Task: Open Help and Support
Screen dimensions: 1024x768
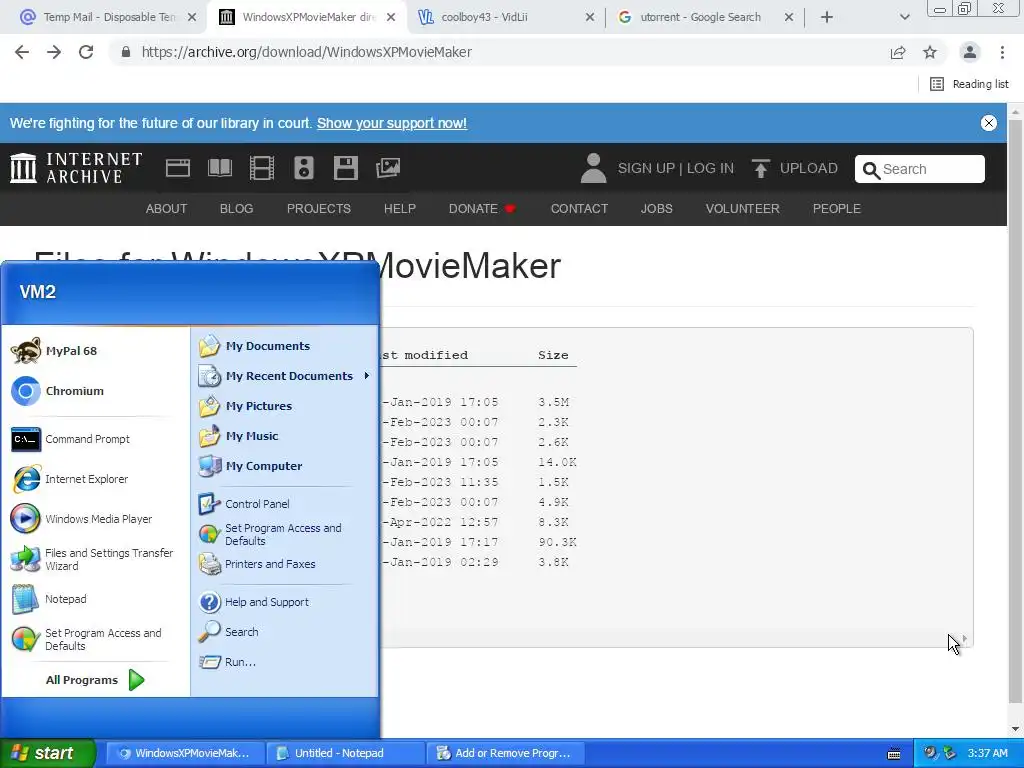Action: pos(254,602)
